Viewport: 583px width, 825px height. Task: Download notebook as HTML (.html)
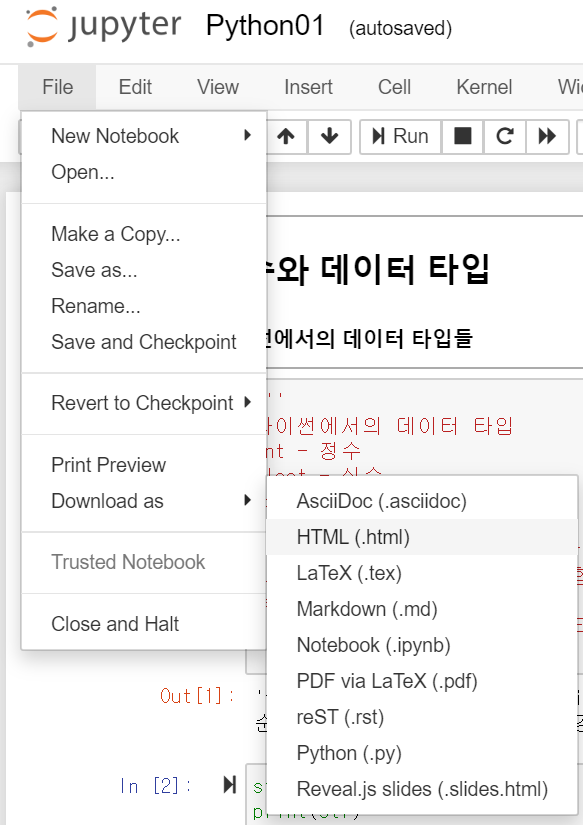pyautogui.click(x=422, y=537)
